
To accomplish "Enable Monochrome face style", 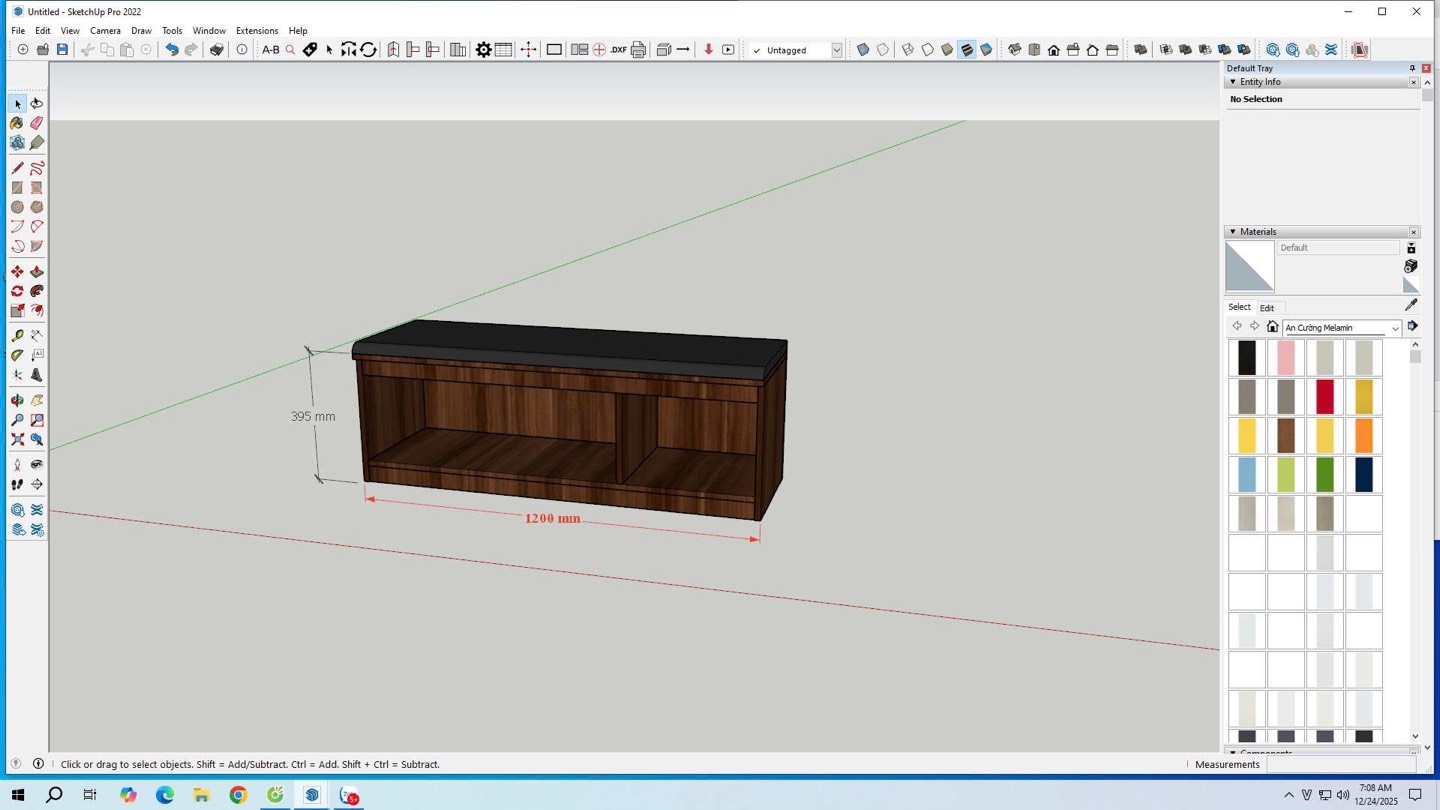I will 986,50.
